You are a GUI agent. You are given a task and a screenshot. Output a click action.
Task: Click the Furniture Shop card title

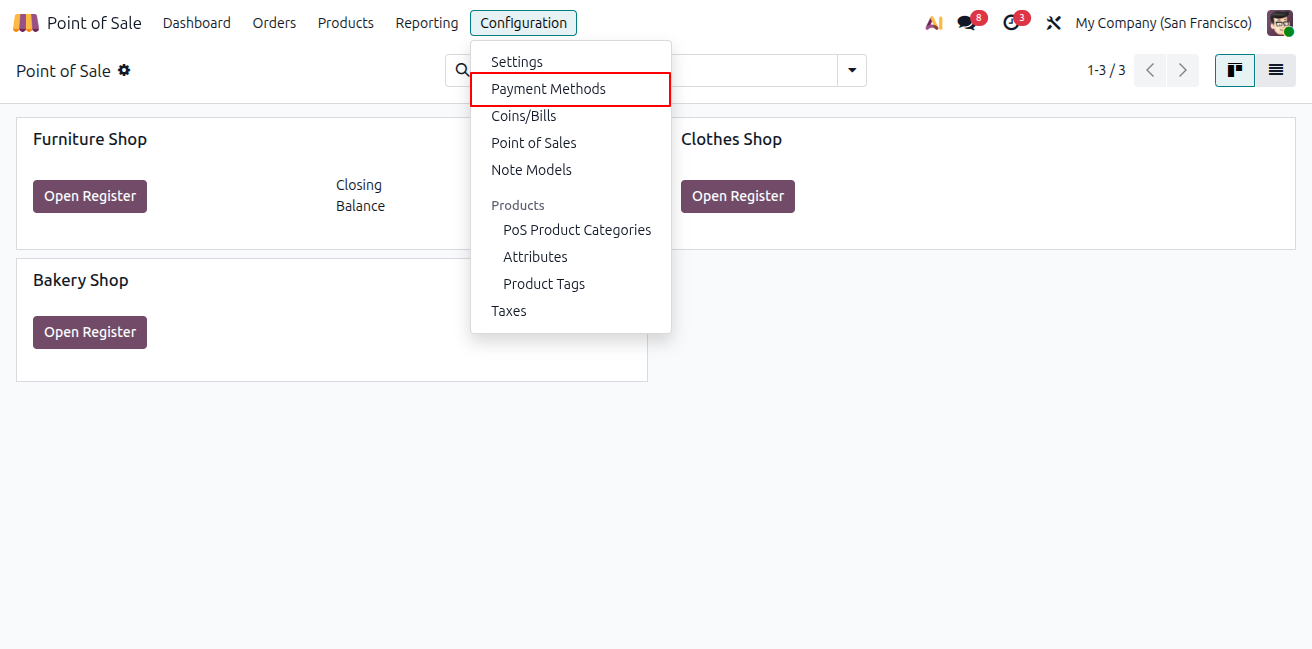tap(90, 139)
